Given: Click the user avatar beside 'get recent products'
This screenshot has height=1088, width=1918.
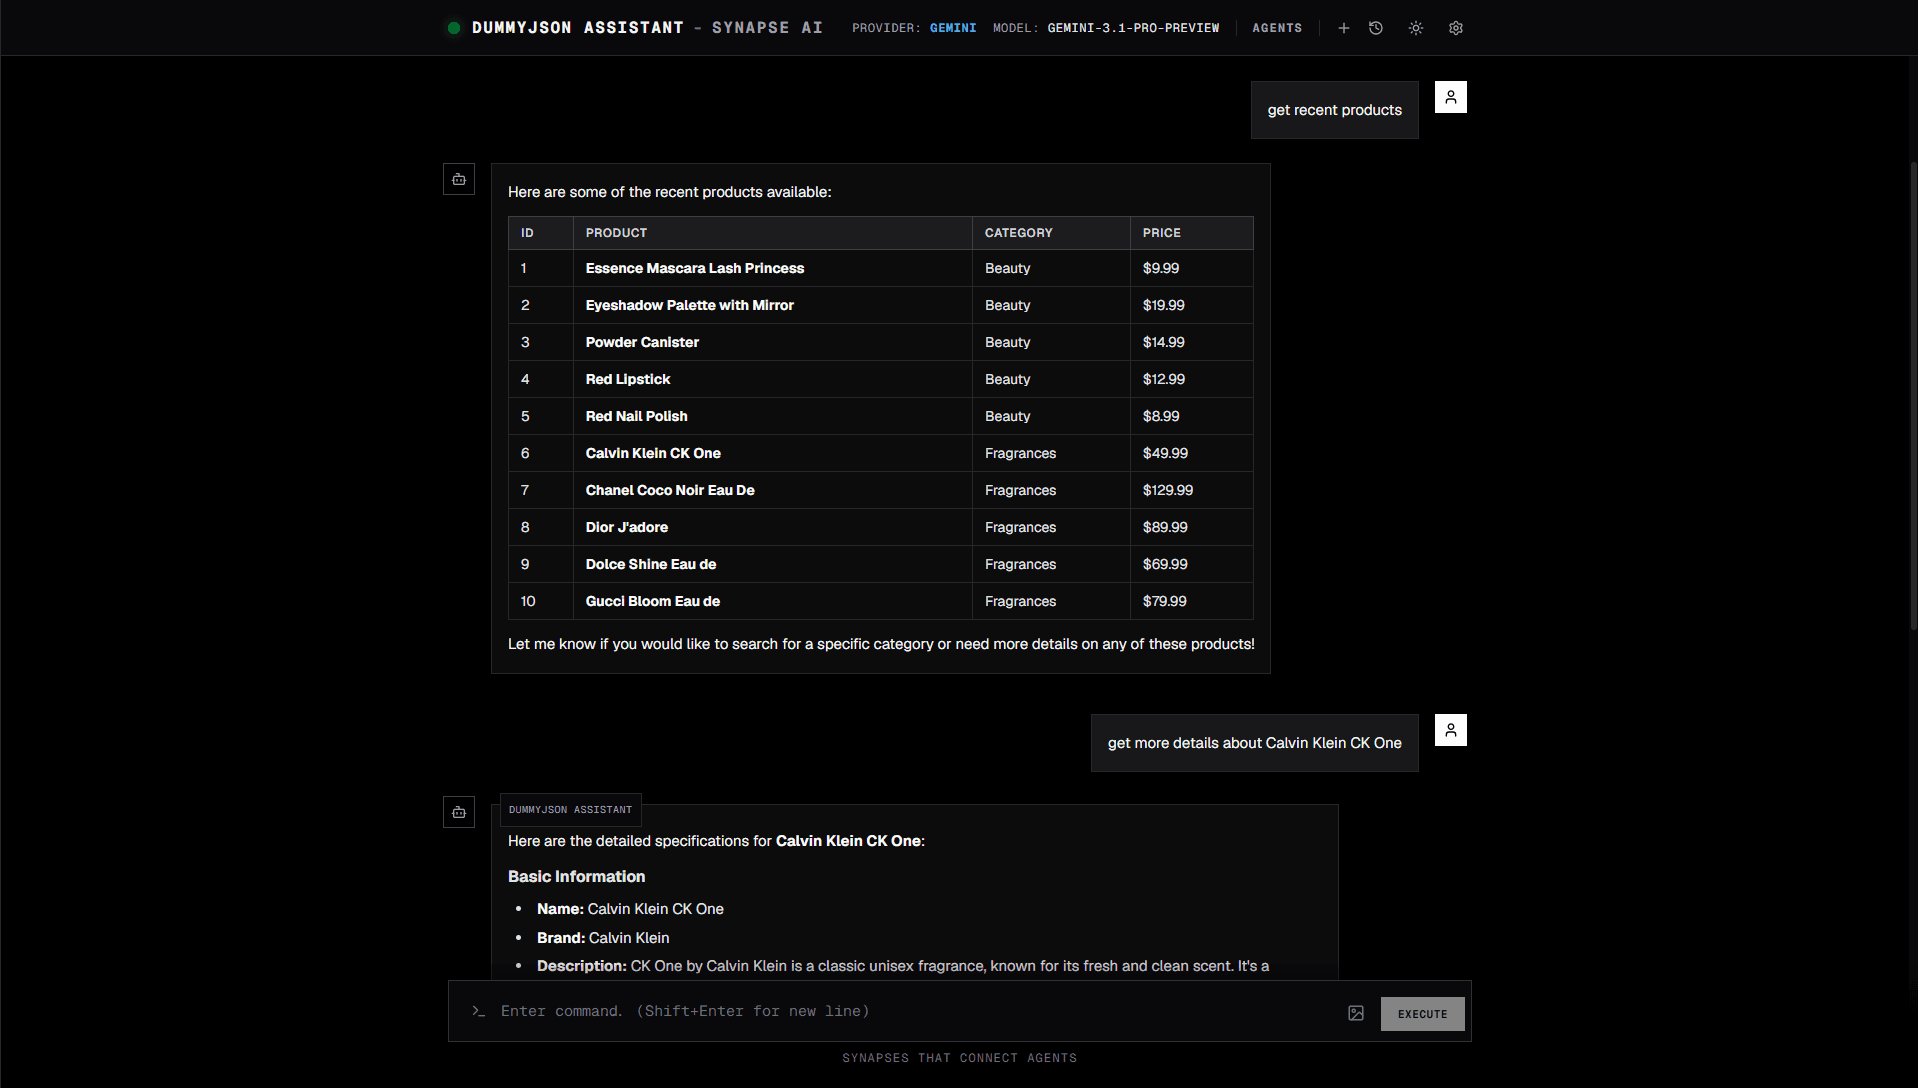Looking at the screenshot, I should click(x=1451, y=97).
